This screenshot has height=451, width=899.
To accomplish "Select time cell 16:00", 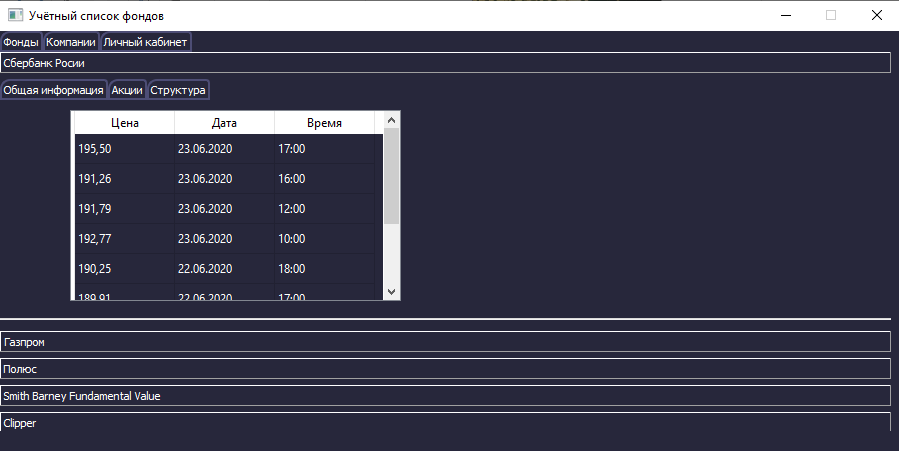I will [324, 179].
